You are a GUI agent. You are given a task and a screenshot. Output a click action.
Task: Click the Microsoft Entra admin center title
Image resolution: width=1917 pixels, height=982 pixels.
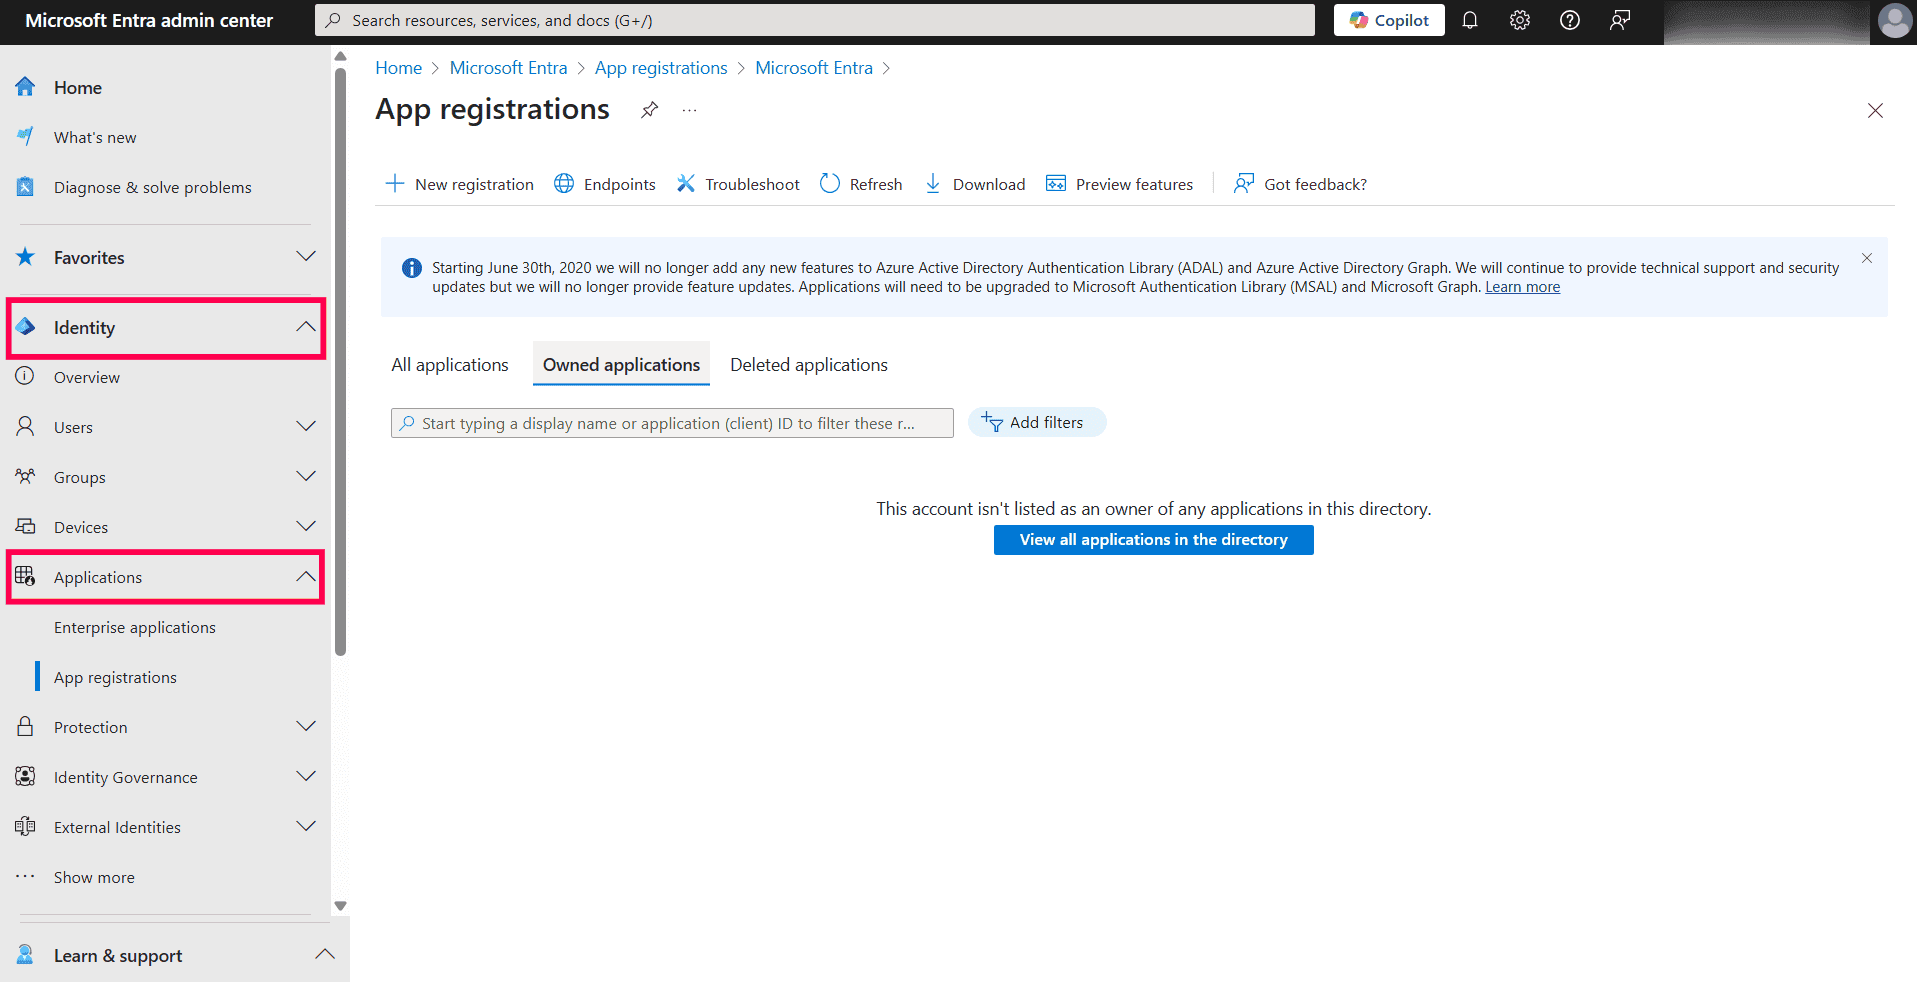(x=149, y=20)
